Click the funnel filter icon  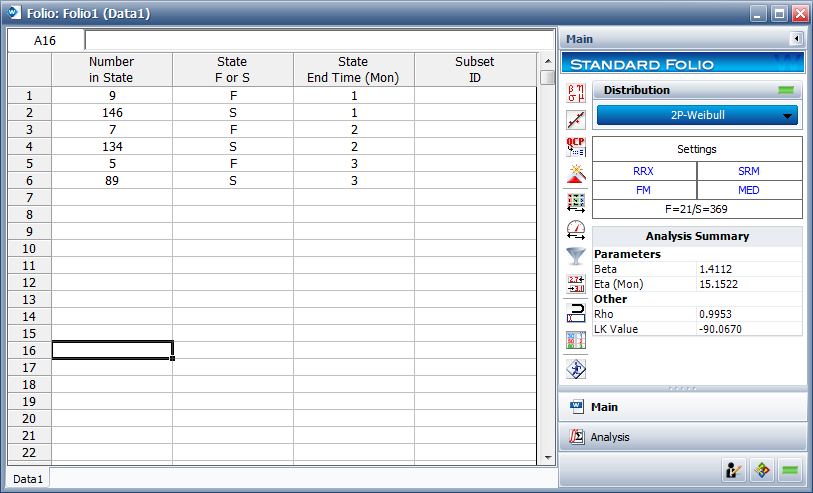click(x=576, y=256)
